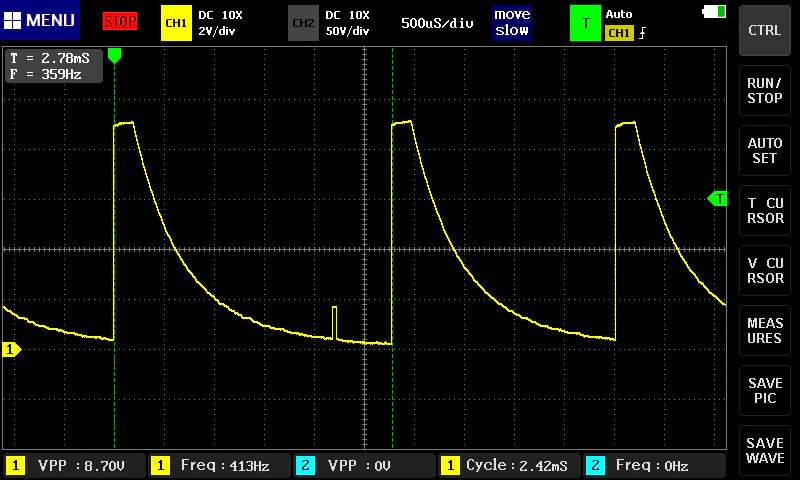Open the MEASURES menu
800x480 pixels.
tap(764, 331)
